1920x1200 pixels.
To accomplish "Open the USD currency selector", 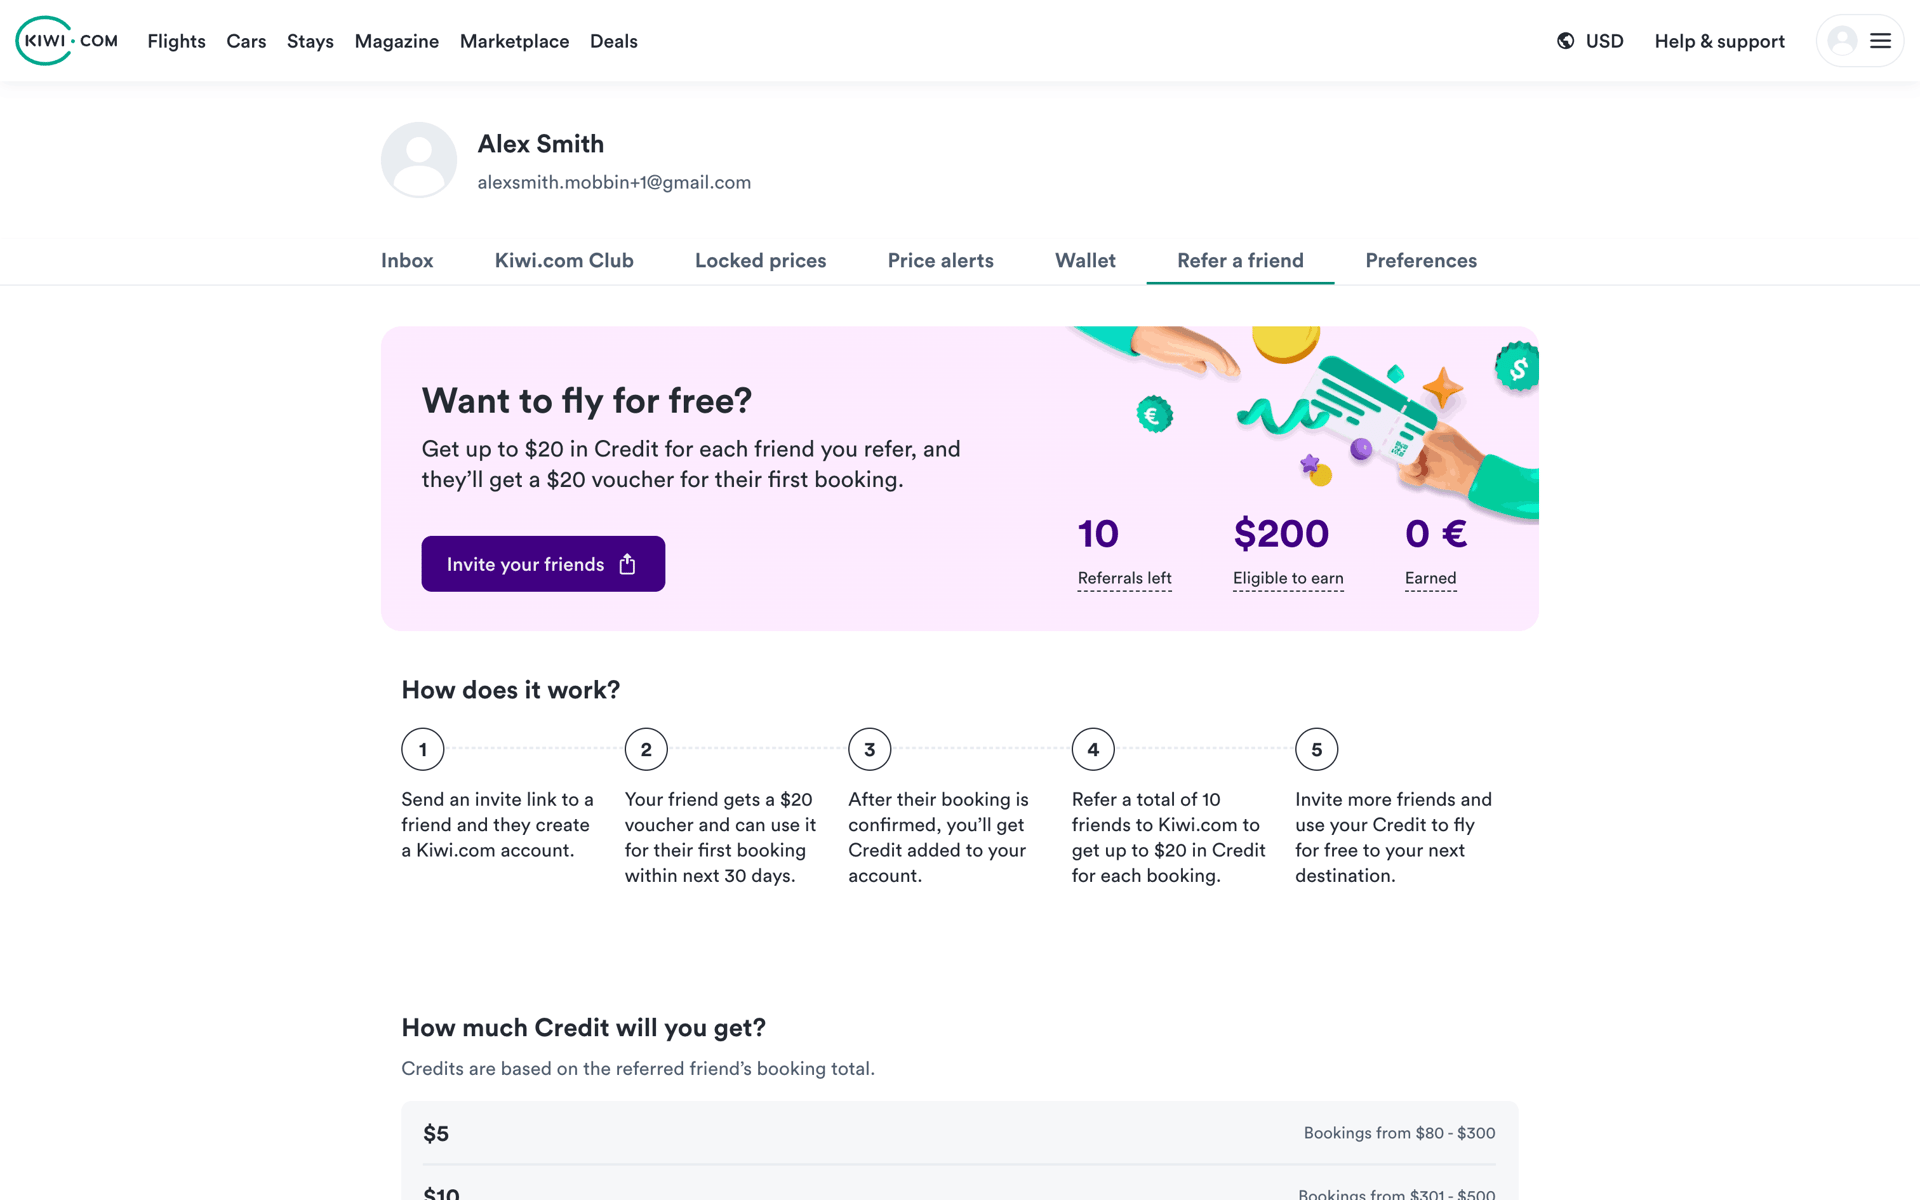I will [1590, 41].
